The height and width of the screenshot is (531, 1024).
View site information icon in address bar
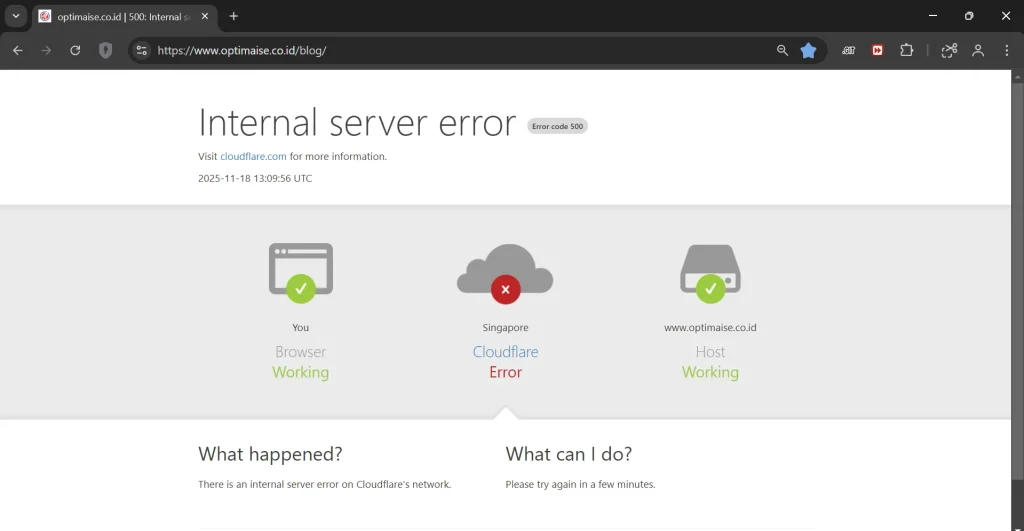click(x=141, y=50)
